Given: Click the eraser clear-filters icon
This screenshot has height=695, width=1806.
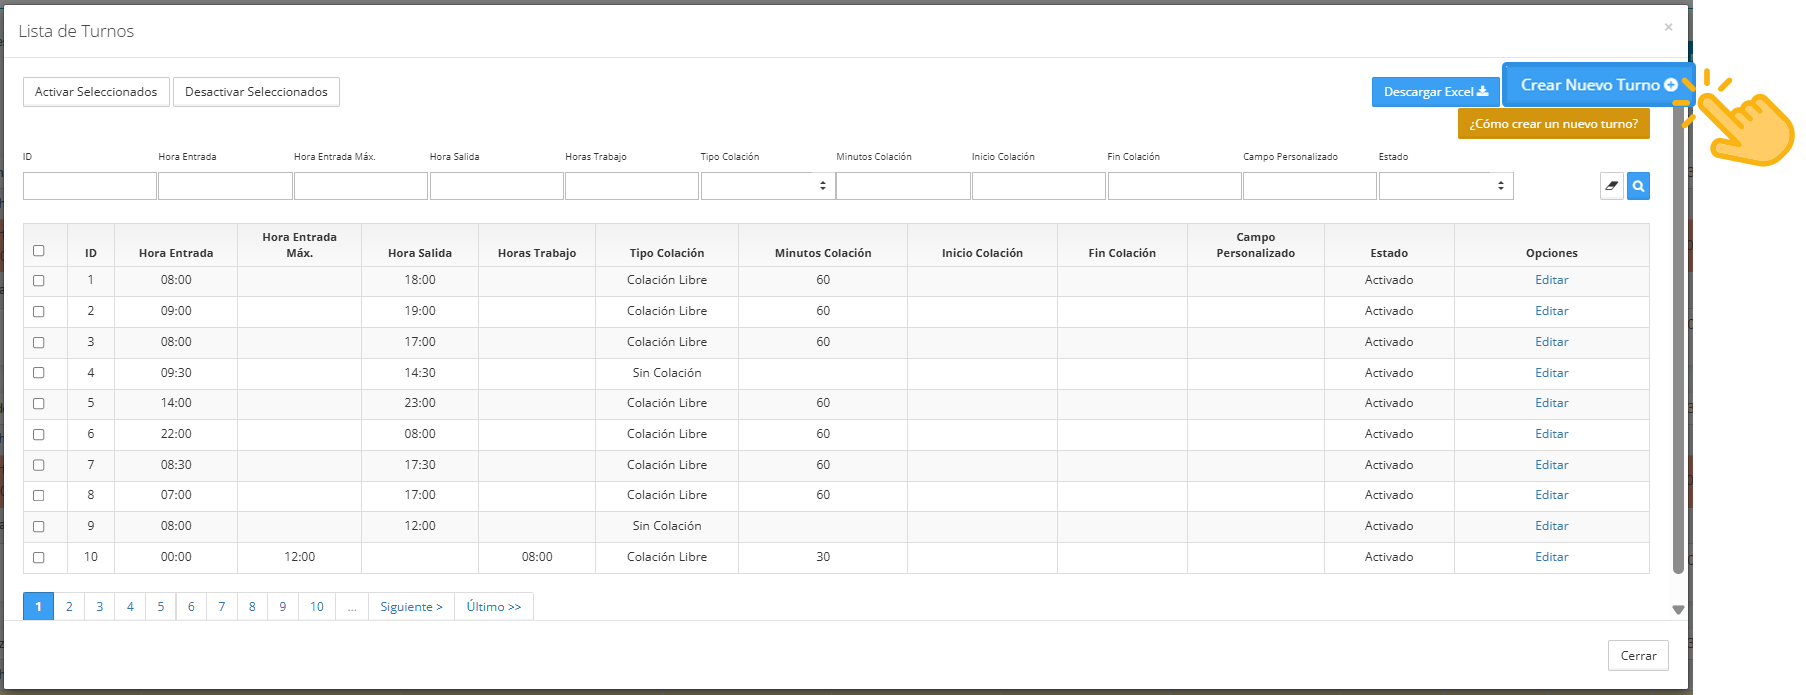Looking at the screenshot, I should (1611, 186).
